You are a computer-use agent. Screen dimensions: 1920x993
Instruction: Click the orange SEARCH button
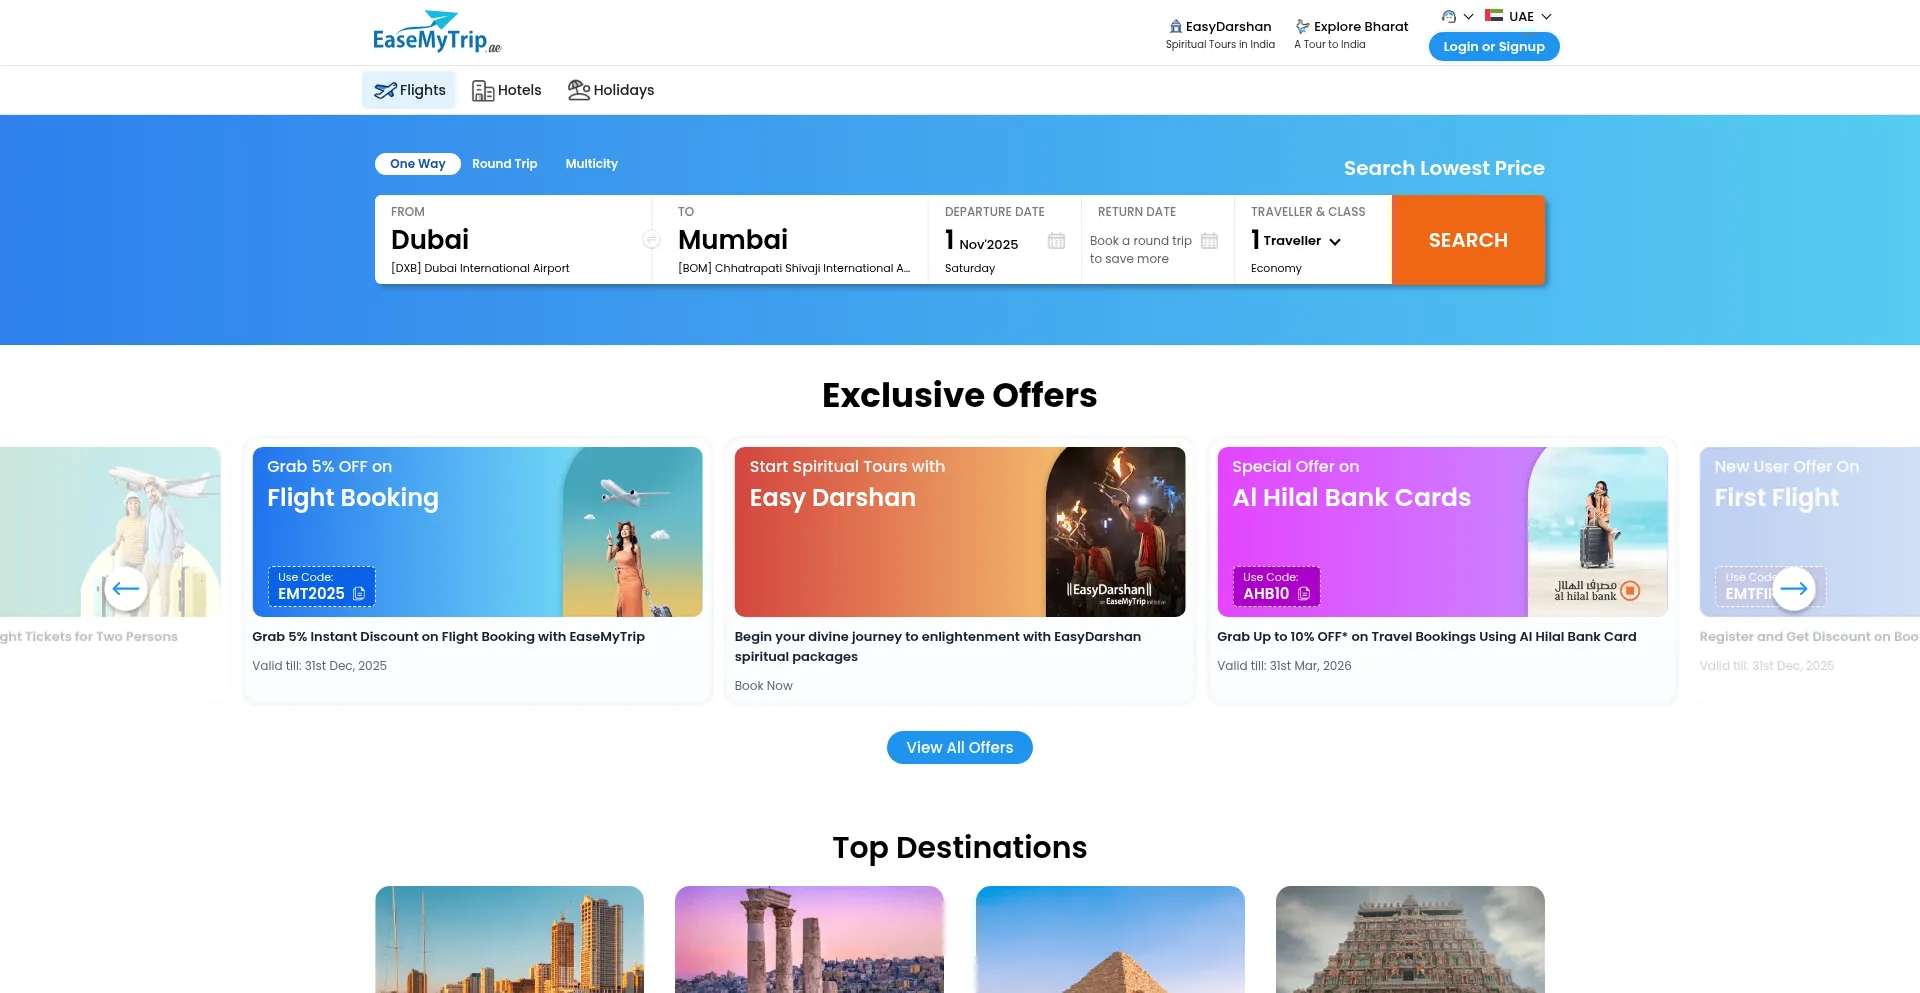[1468, 240]
